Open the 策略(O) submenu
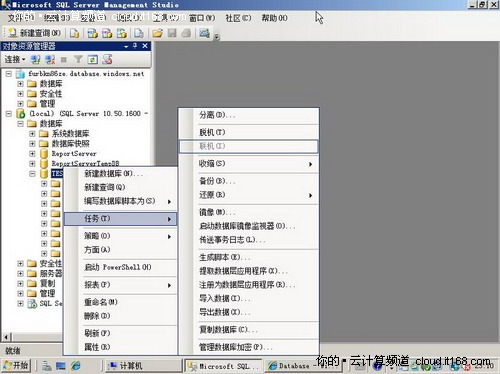This screenshot has height=374, width=500. (120, 236)
